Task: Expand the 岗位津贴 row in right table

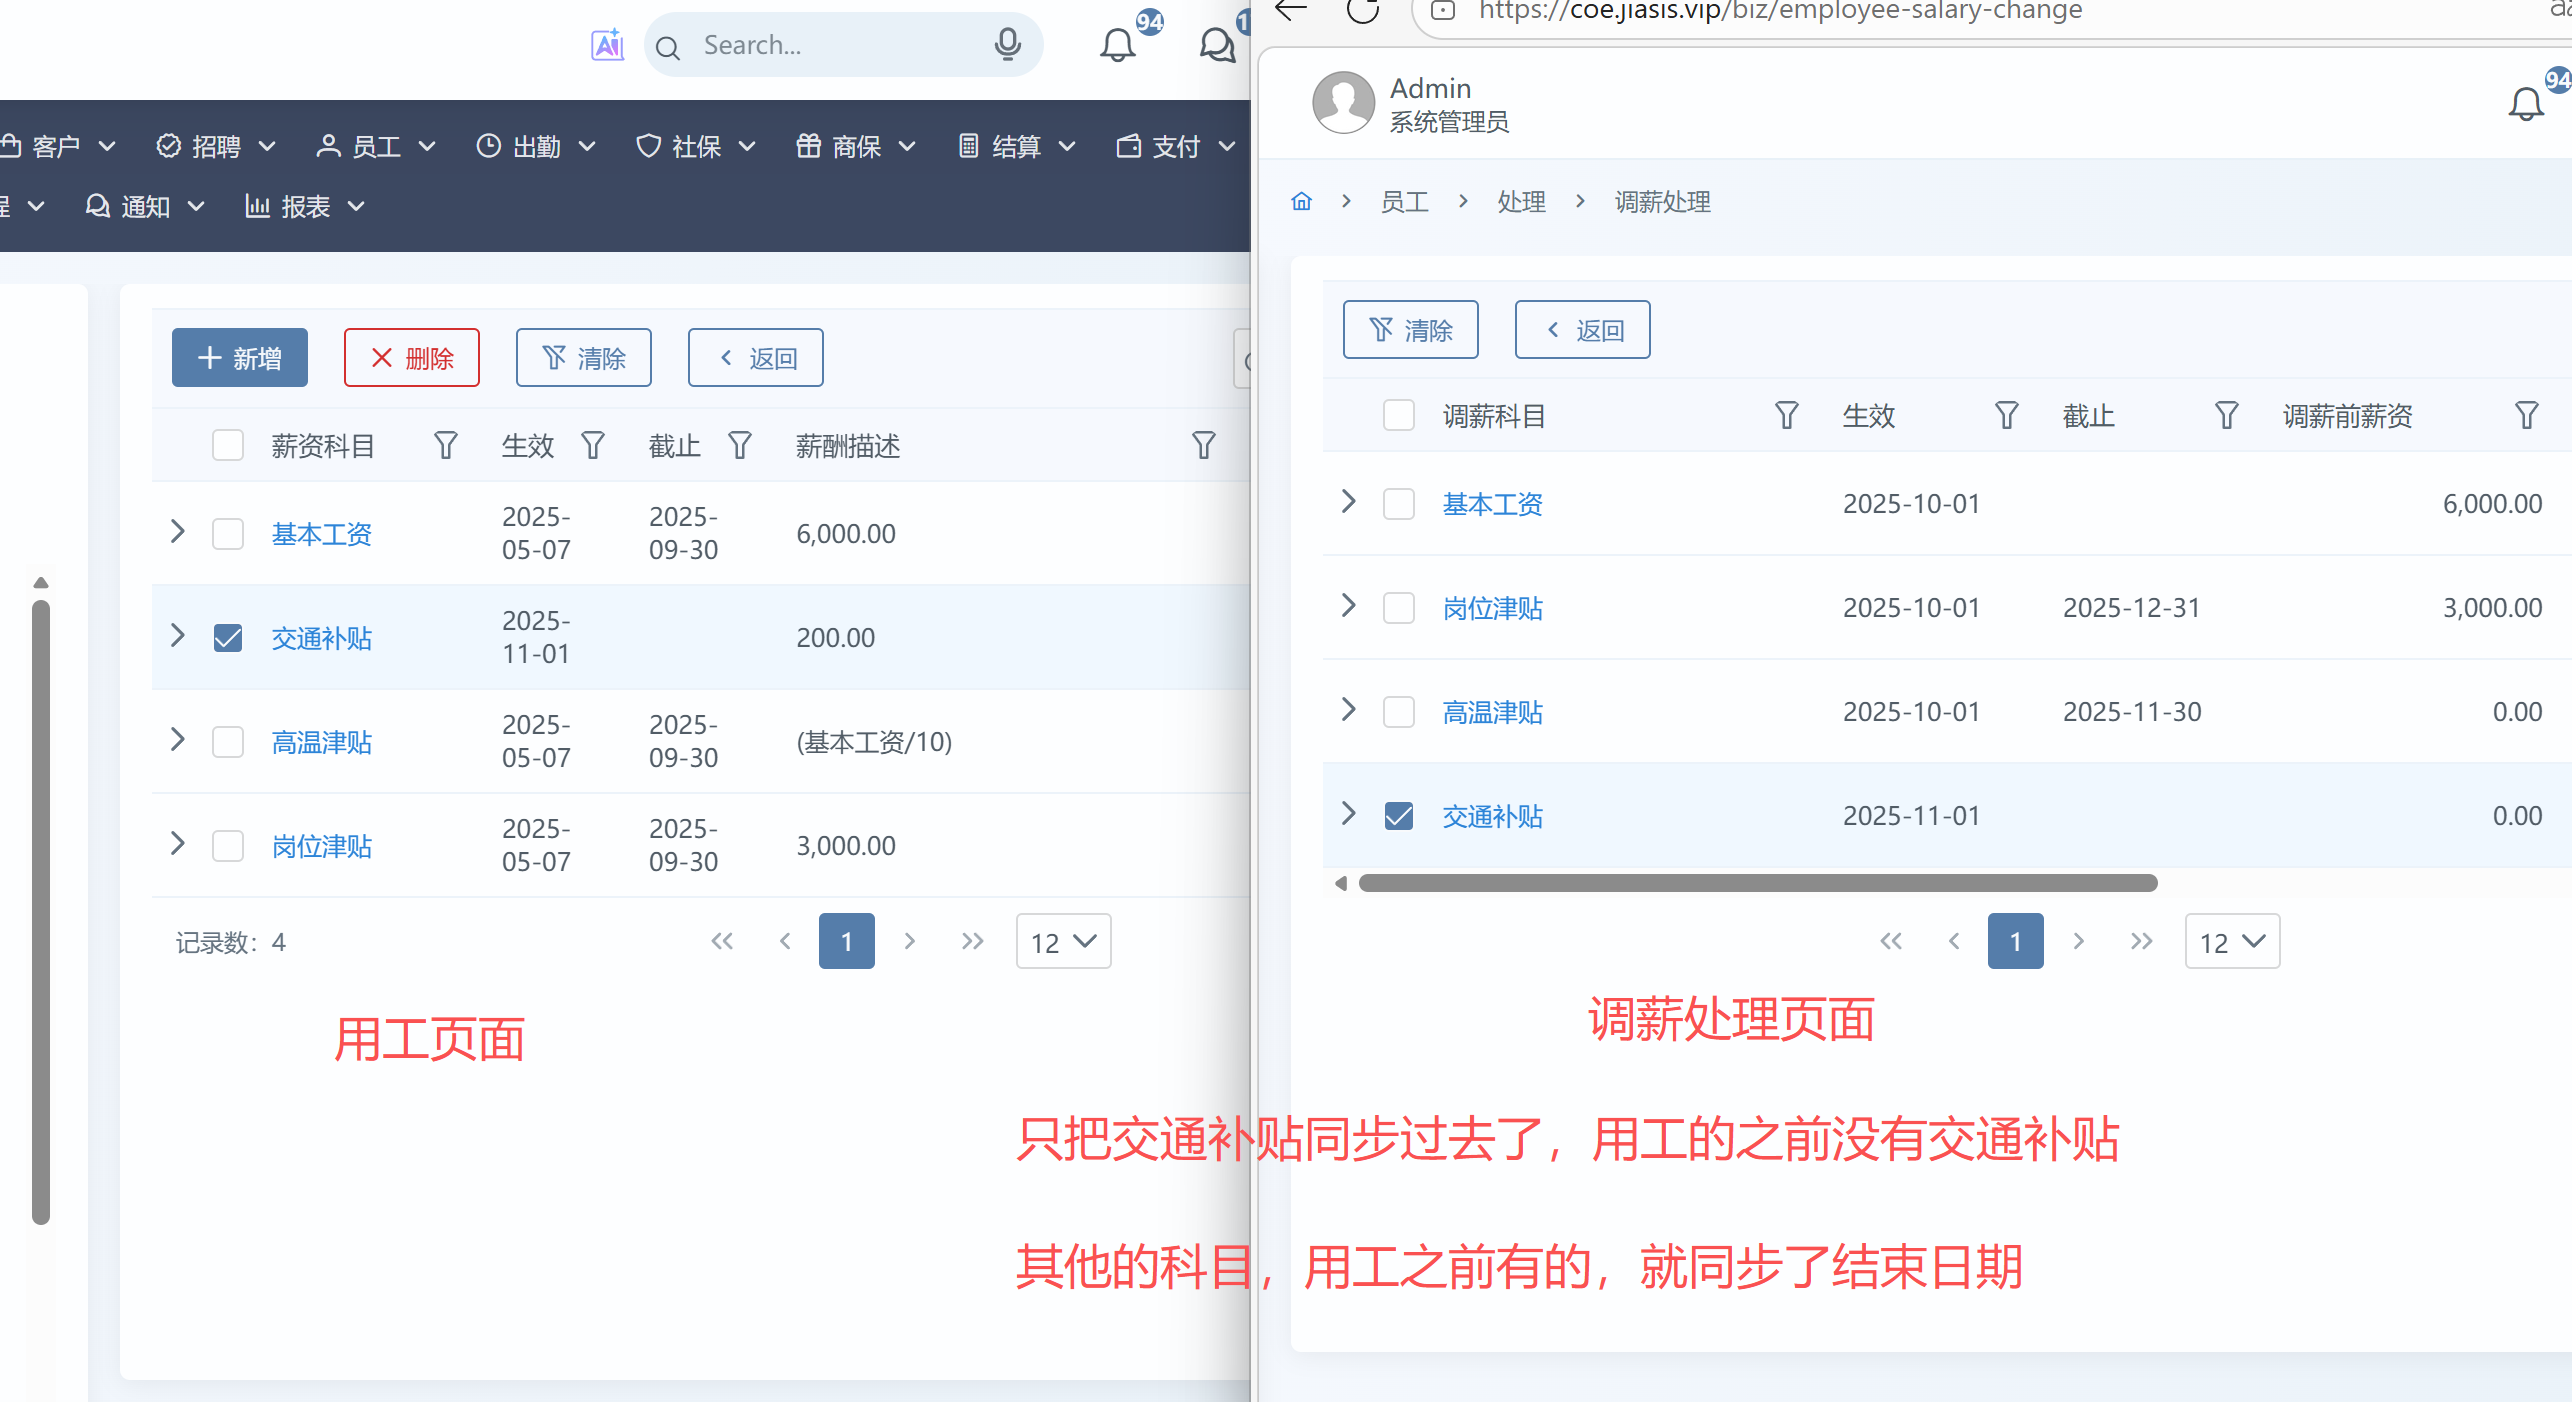Action: click(1348, 606)
